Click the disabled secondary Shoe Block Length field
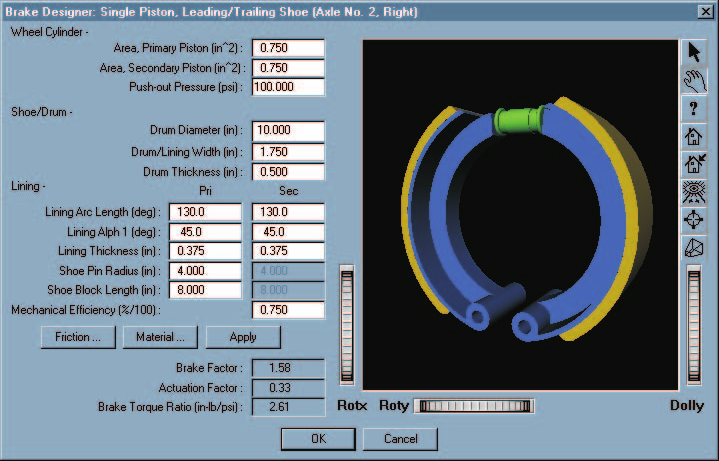This screenshot has width=719, height=461. [288, 290]
